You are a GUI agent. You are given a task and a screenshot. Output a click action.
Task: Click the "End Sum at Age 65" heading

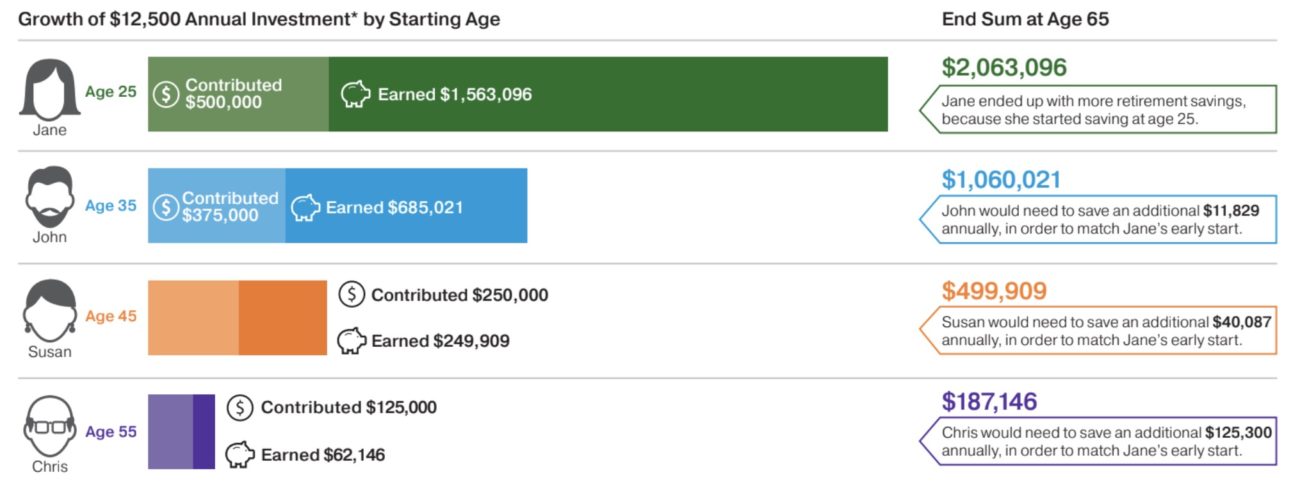(x=1025, y=19)
